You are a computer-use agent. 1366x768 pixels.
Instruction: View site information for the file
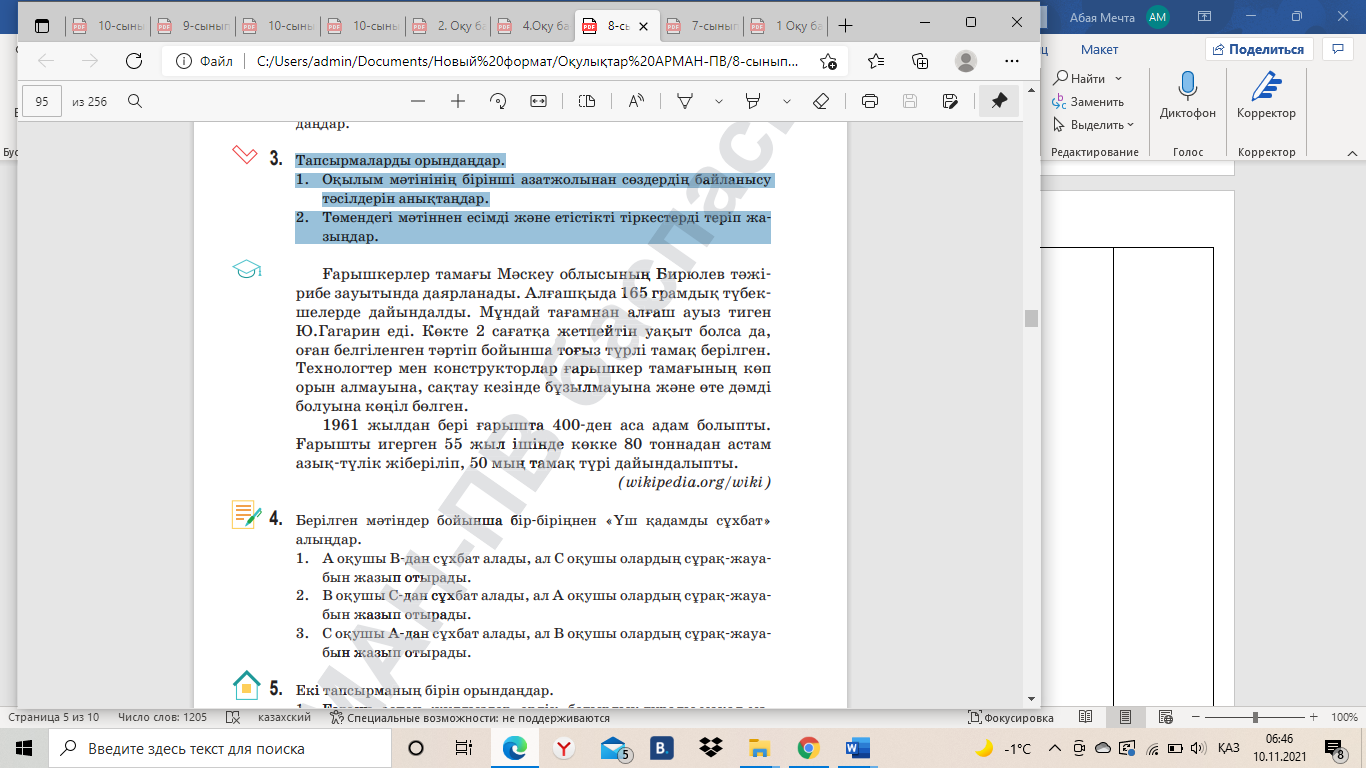pyautogui.click(x=205, y=61)
